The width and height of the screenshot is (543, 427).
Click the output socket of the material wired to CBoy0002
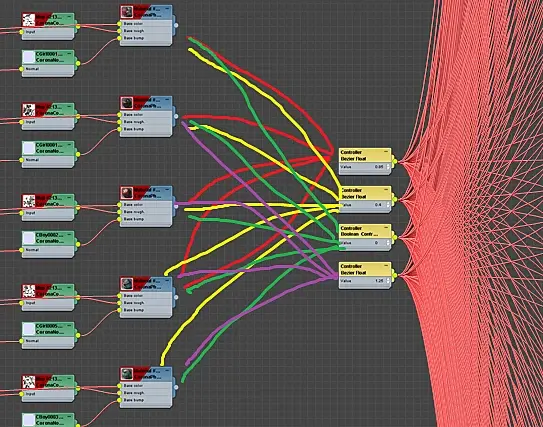click(176, 206)
